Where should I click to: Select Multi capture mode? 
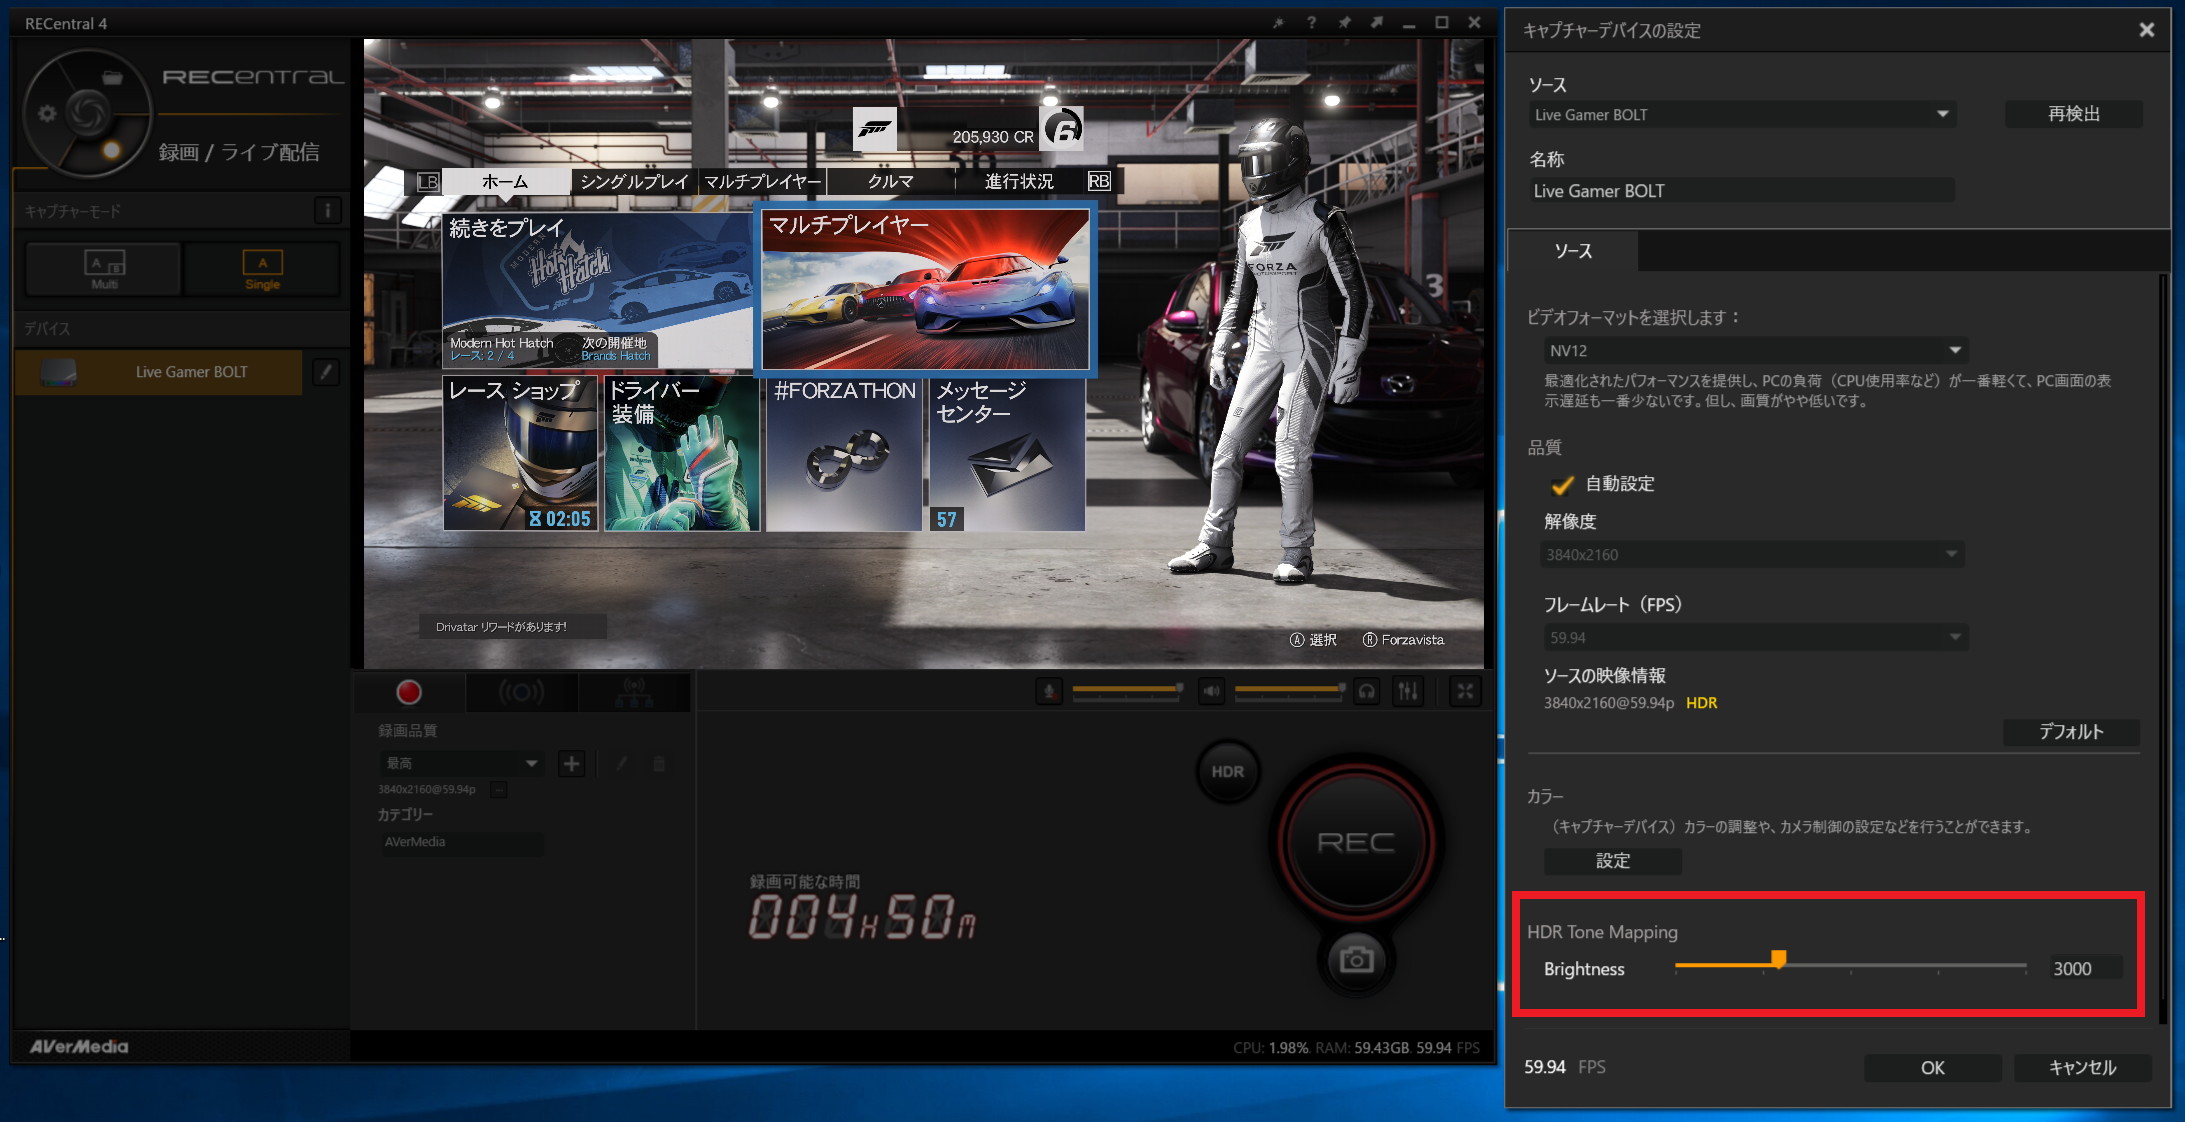(x=104, y=269)
